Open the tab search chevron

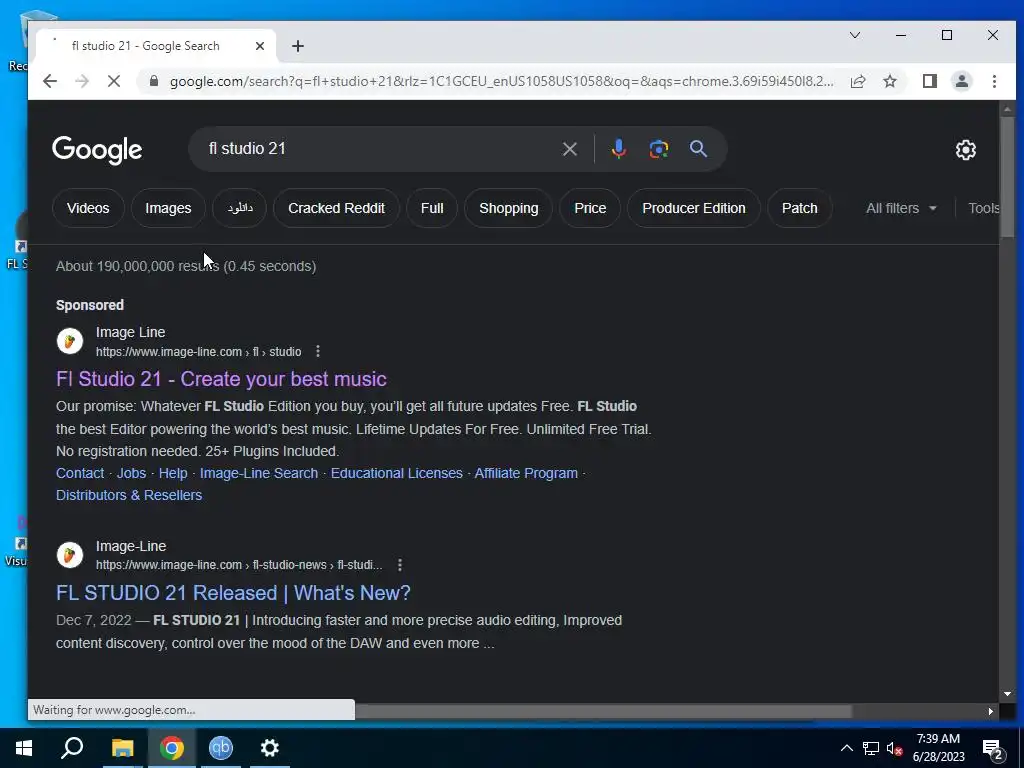click(855, 35)
